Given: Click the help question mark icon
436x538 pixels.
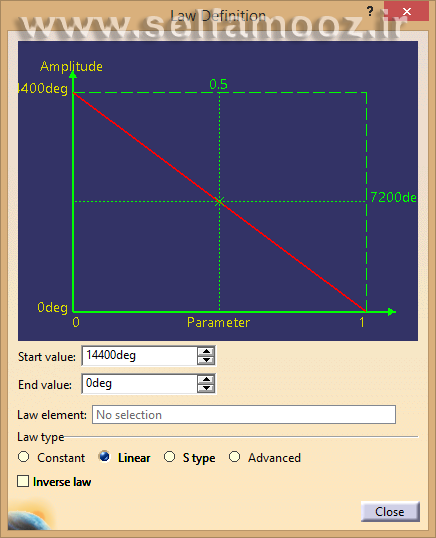Looking at the screenshot, I should pyautogui.click(x=370, y=11).
